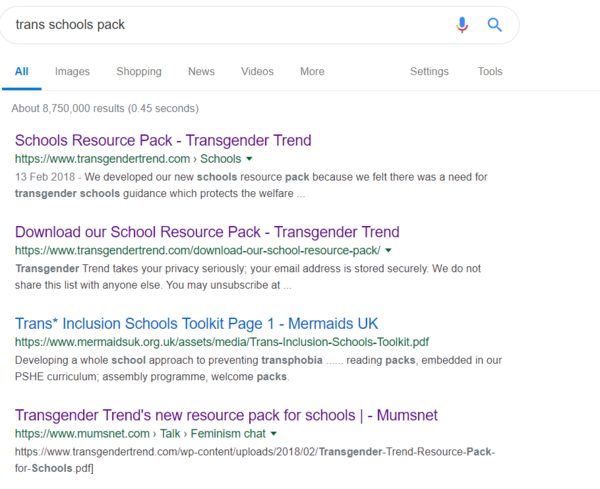Image resolution: width=600 pixels, height=489 pixels.
Task: Open search Settings
Action: pyautogui.click(x=429, y=72)
